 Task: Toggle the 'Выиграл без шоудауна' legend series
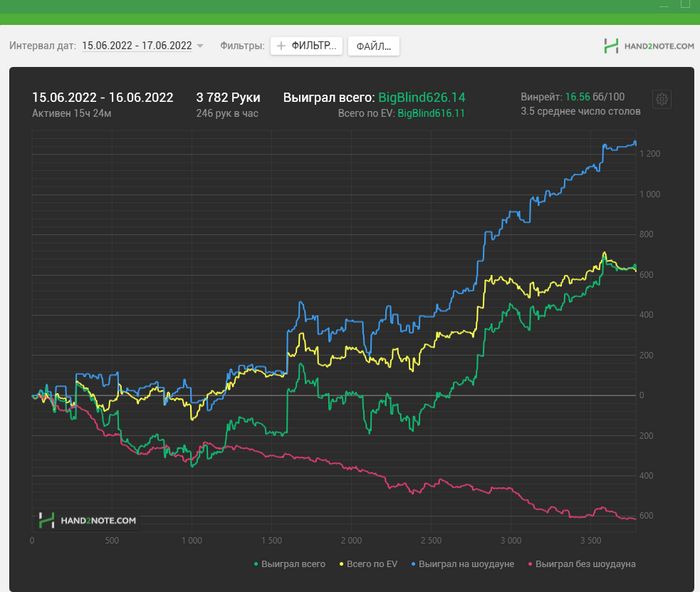point(582,564)
